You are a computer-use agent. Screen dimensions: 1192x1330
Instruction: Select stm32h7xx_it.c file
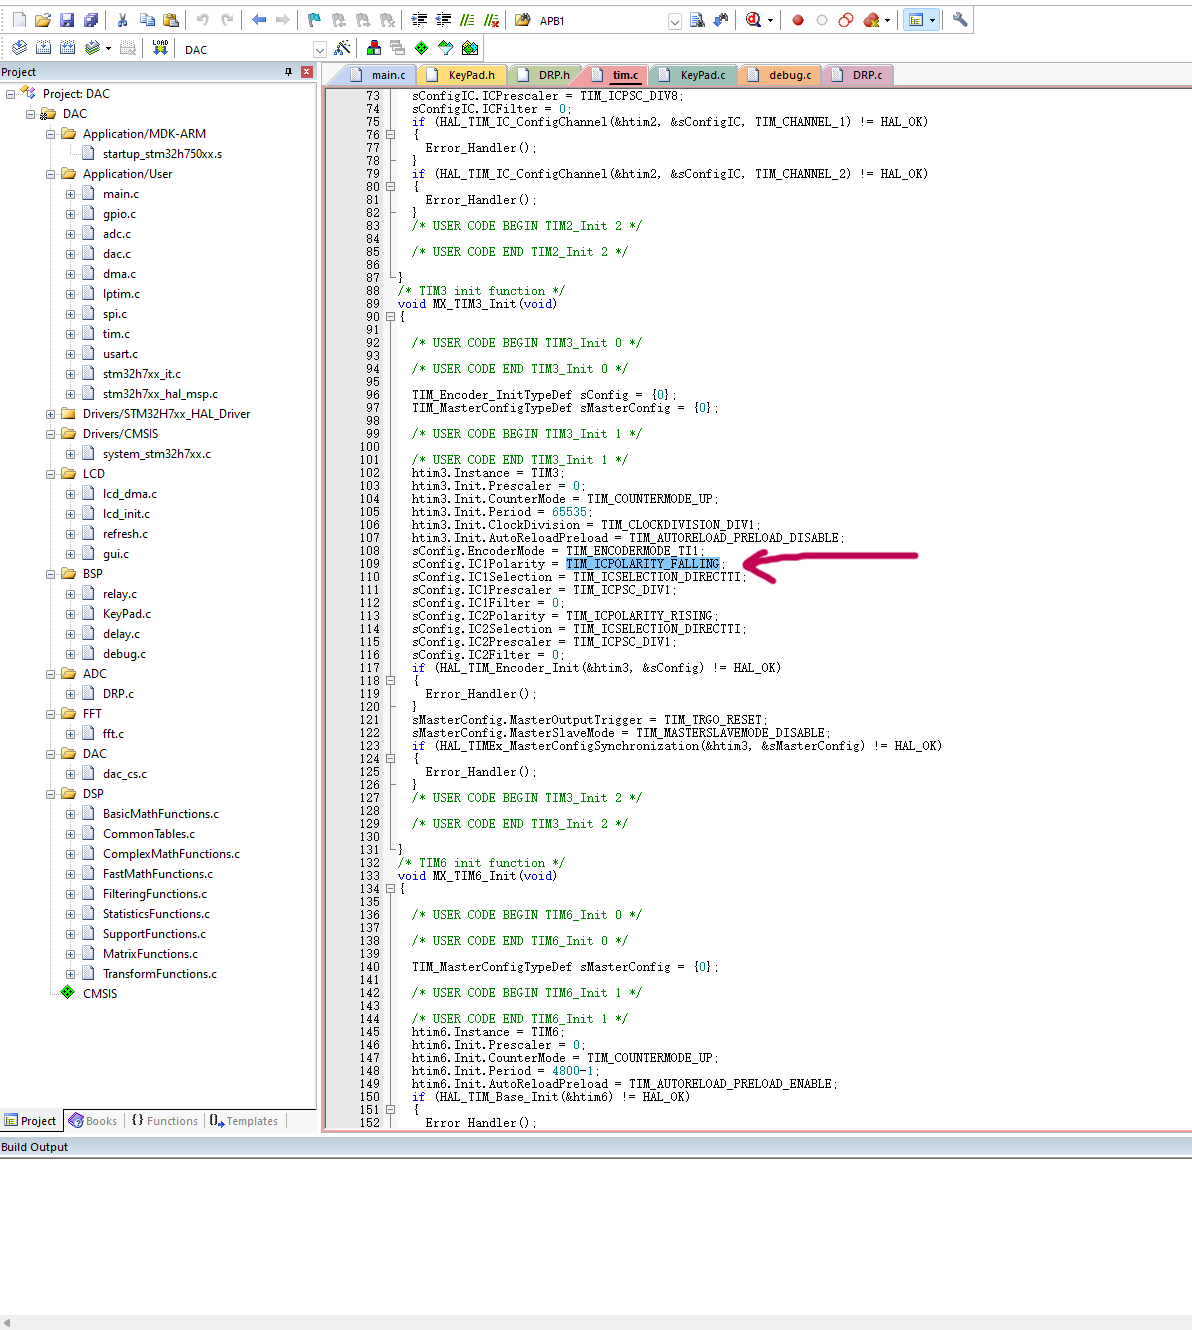click(x=142, y=374)
